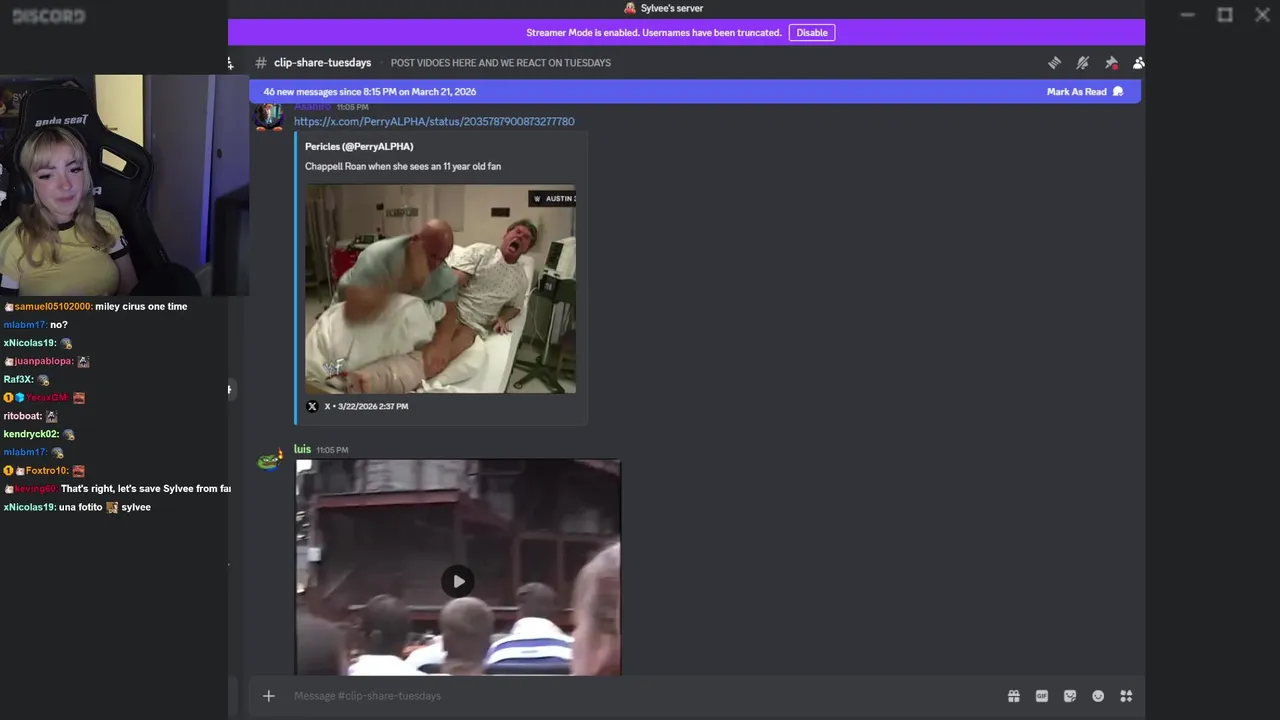Click the streamer webcam overlay

click(124, 186)
